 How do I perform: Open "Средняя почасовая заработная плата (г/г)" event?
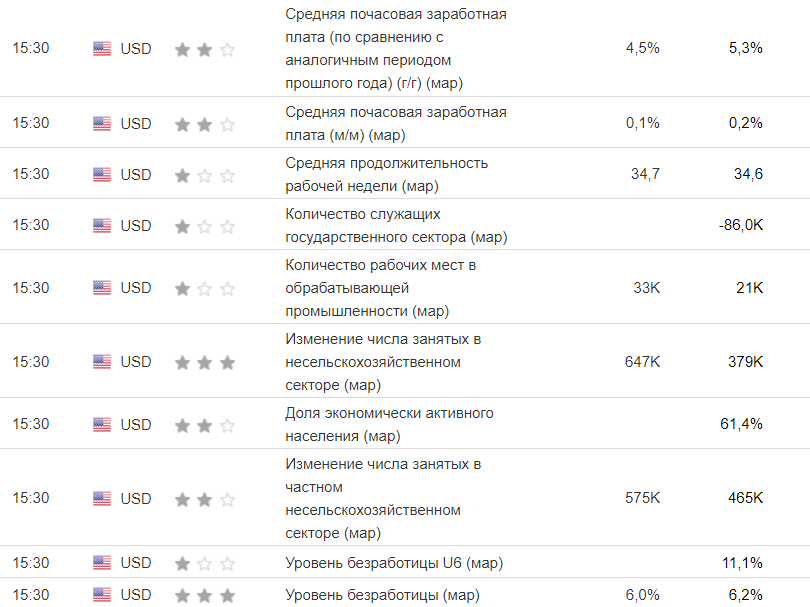pyautogui.click(x=396, y=48)
